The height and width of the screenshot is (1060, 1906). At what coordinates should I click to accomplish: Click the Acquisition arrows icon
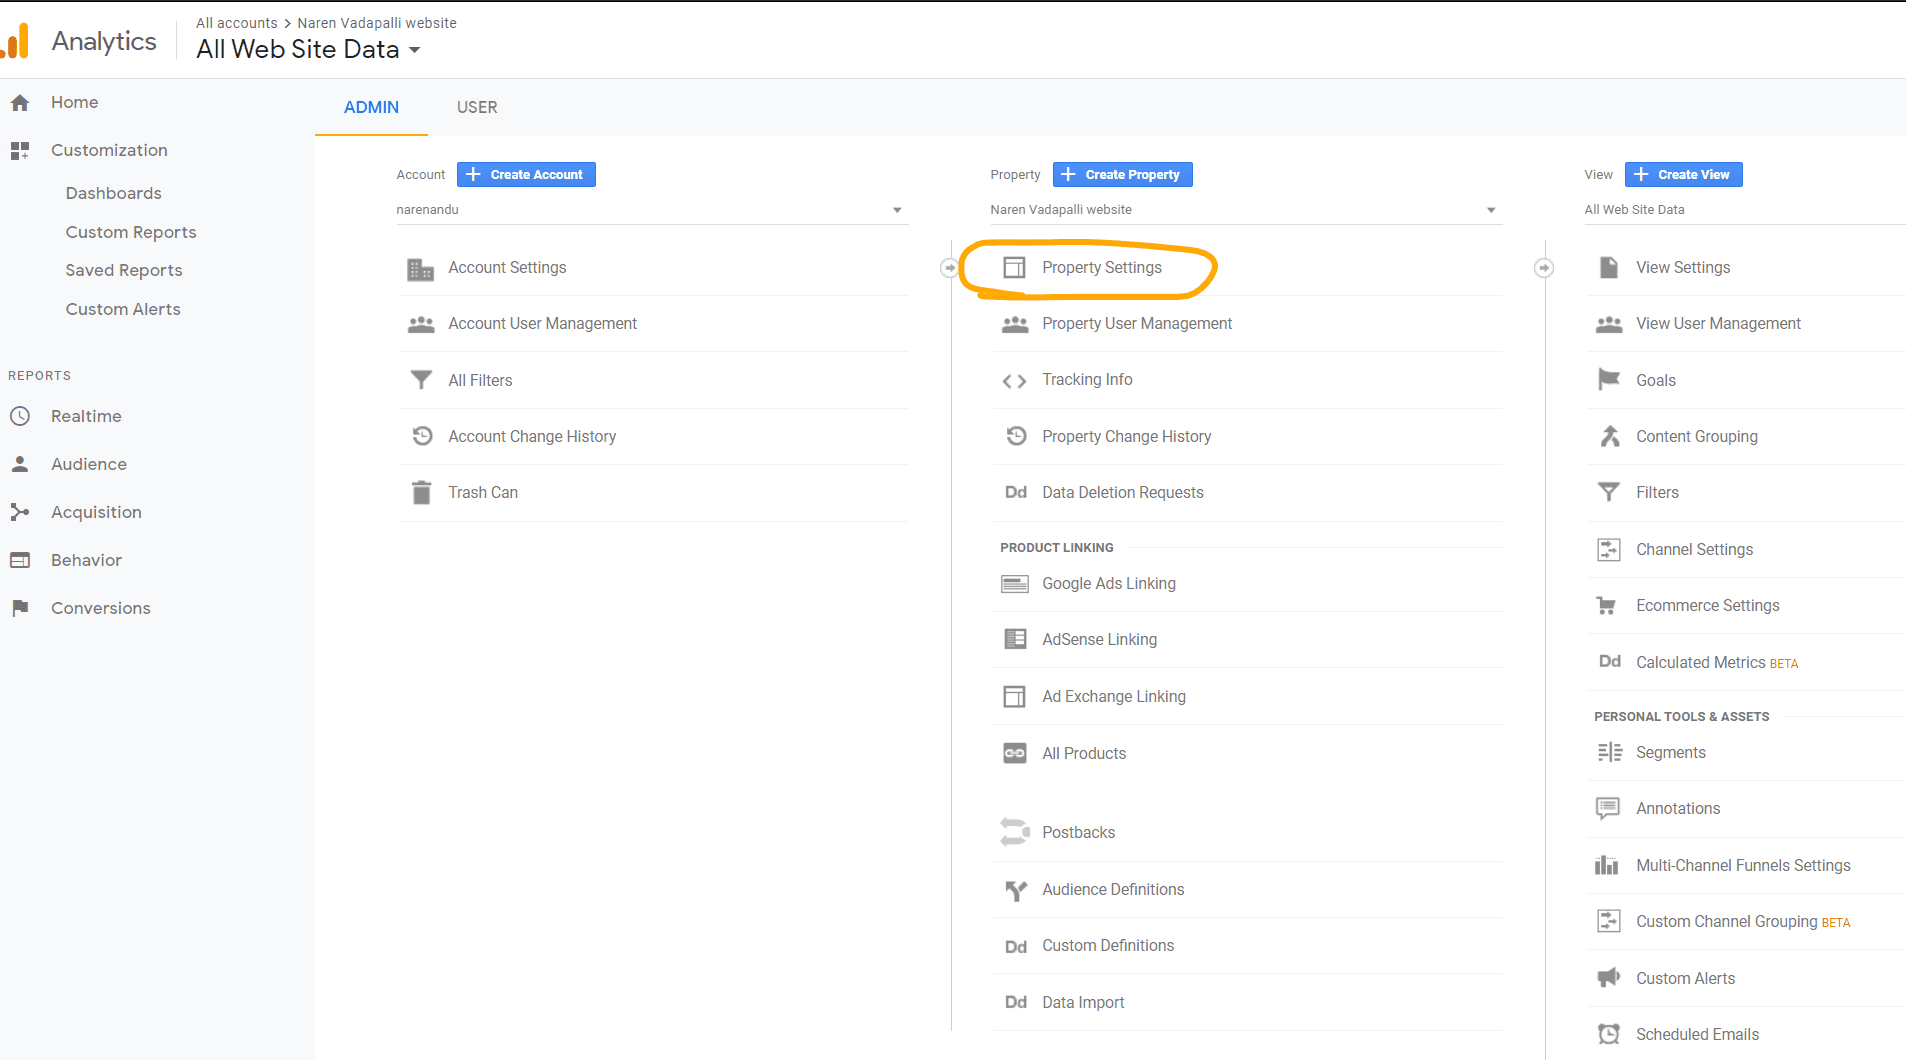[20, 512]
